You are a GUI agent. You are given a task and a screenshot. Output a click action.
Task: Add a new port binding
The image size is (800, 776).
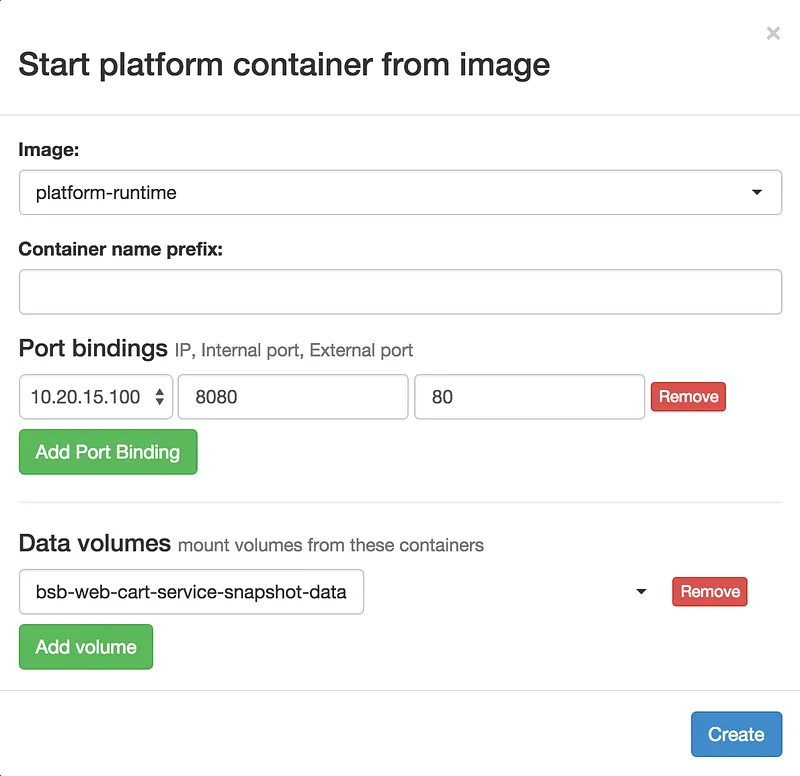point(108,452)
